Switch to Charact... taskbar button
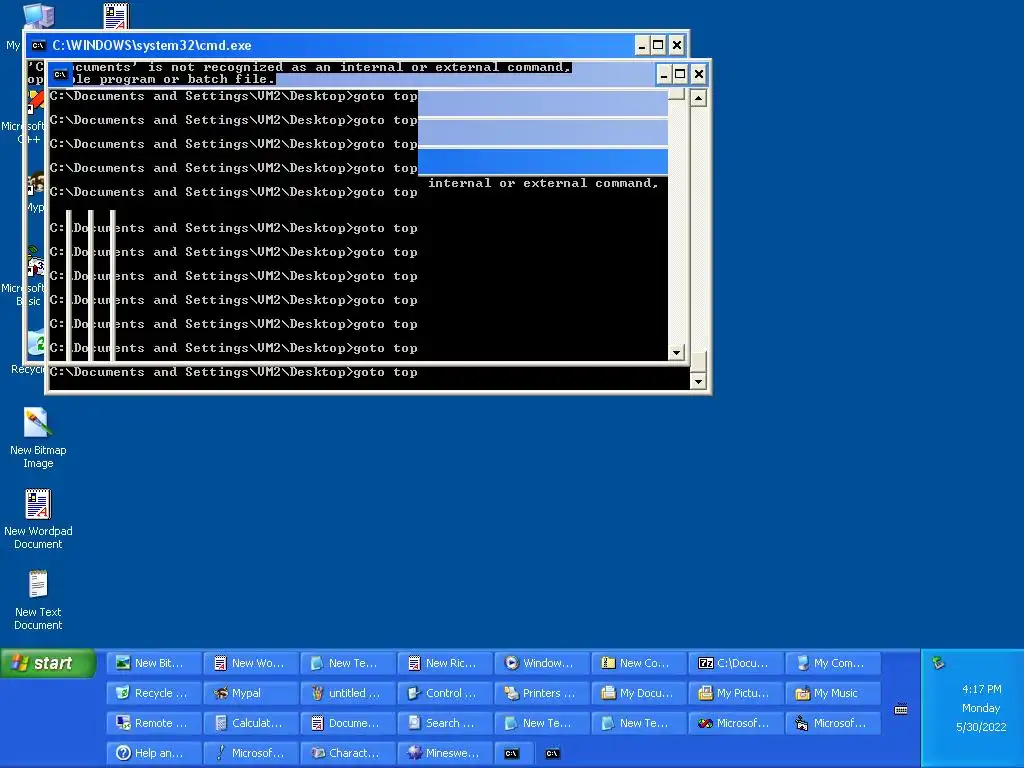The height and width of the screenshot is (768, 1024). 347,753
